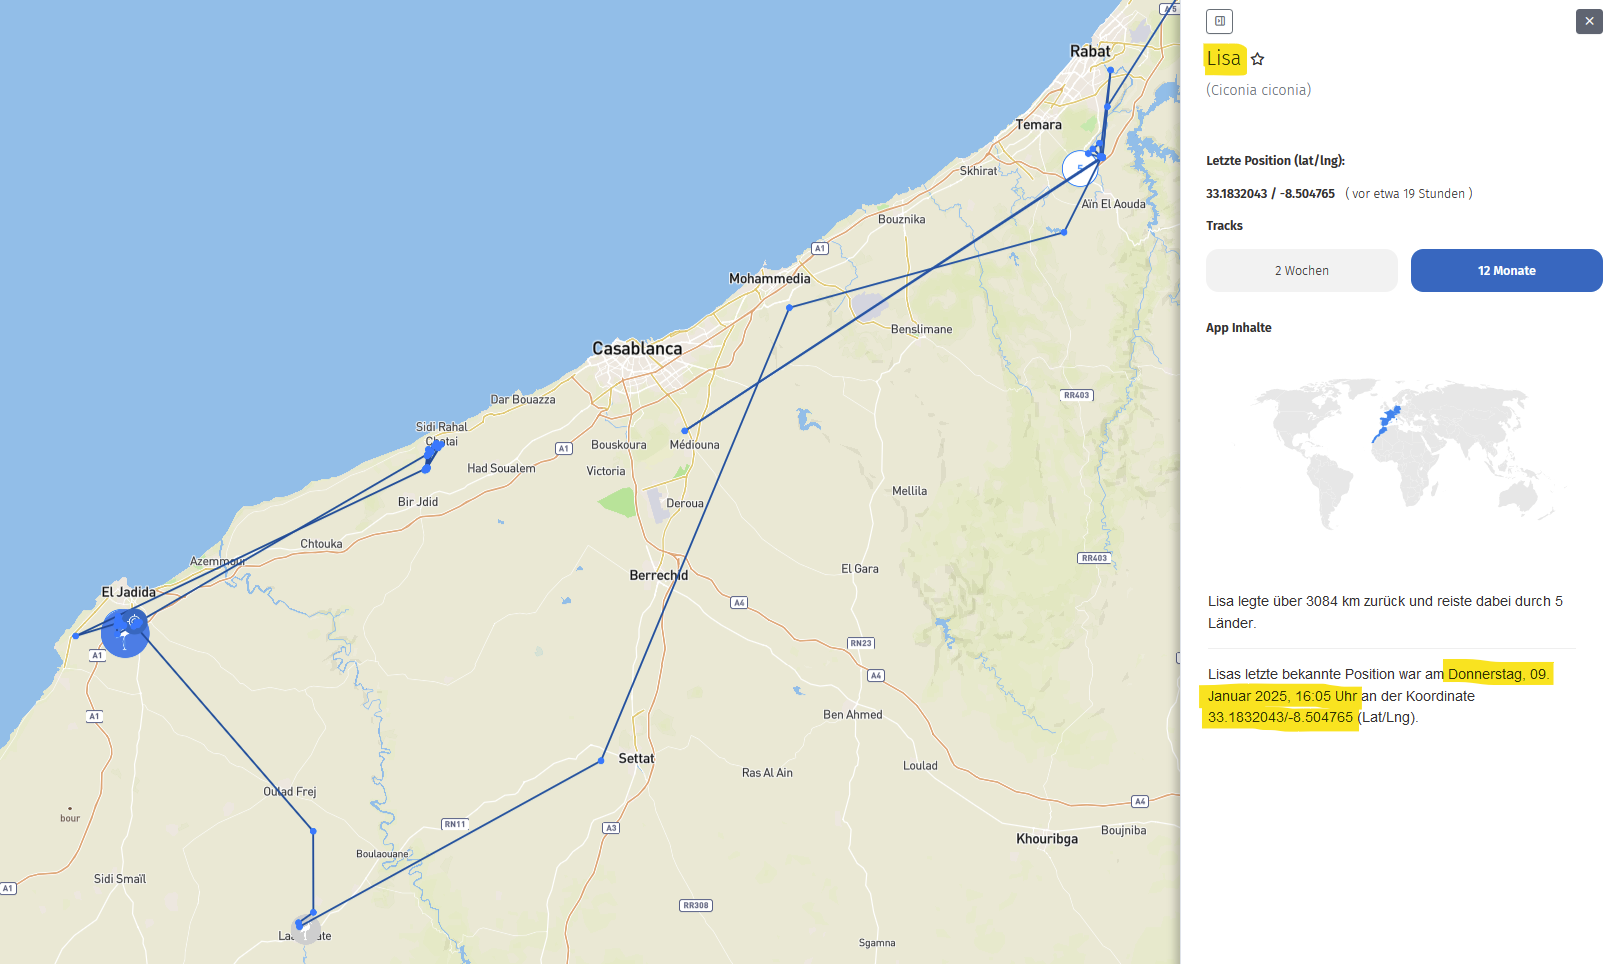
Task: Click the small target marker near El Jadida
Action: [135, 621]
